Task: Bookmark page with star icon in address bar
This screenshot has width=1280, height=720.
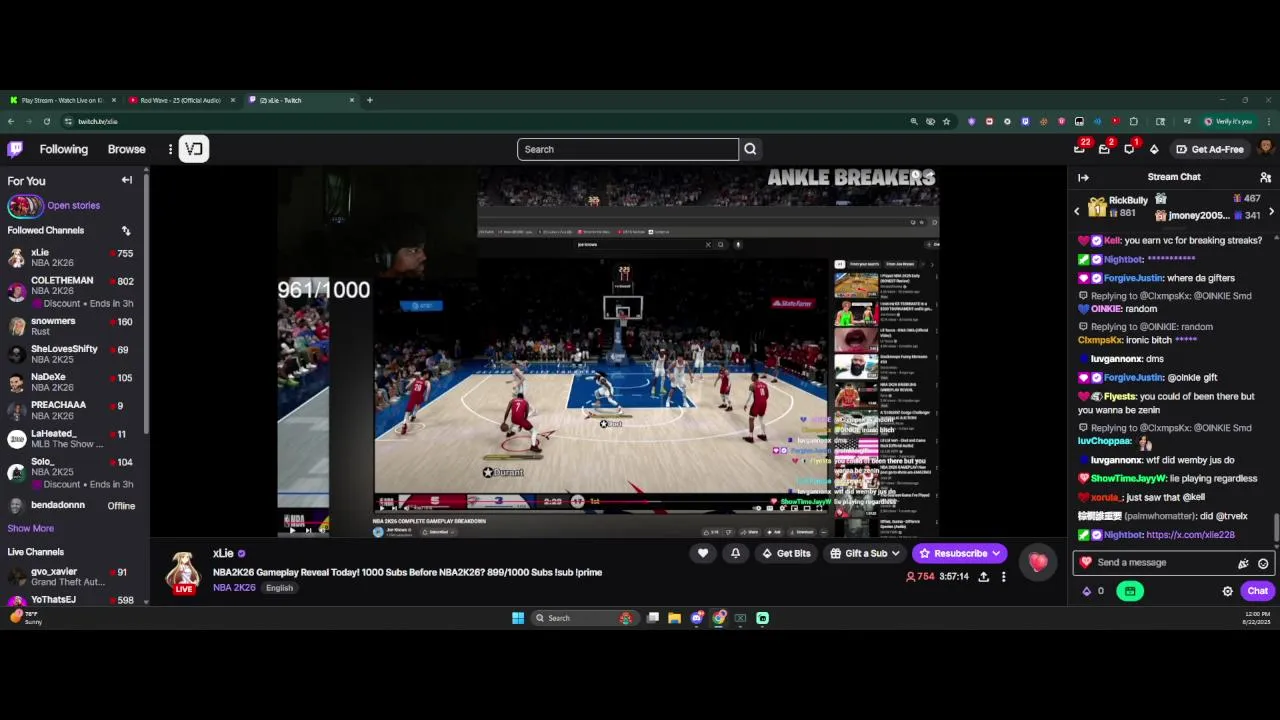Action: (946, 121)
